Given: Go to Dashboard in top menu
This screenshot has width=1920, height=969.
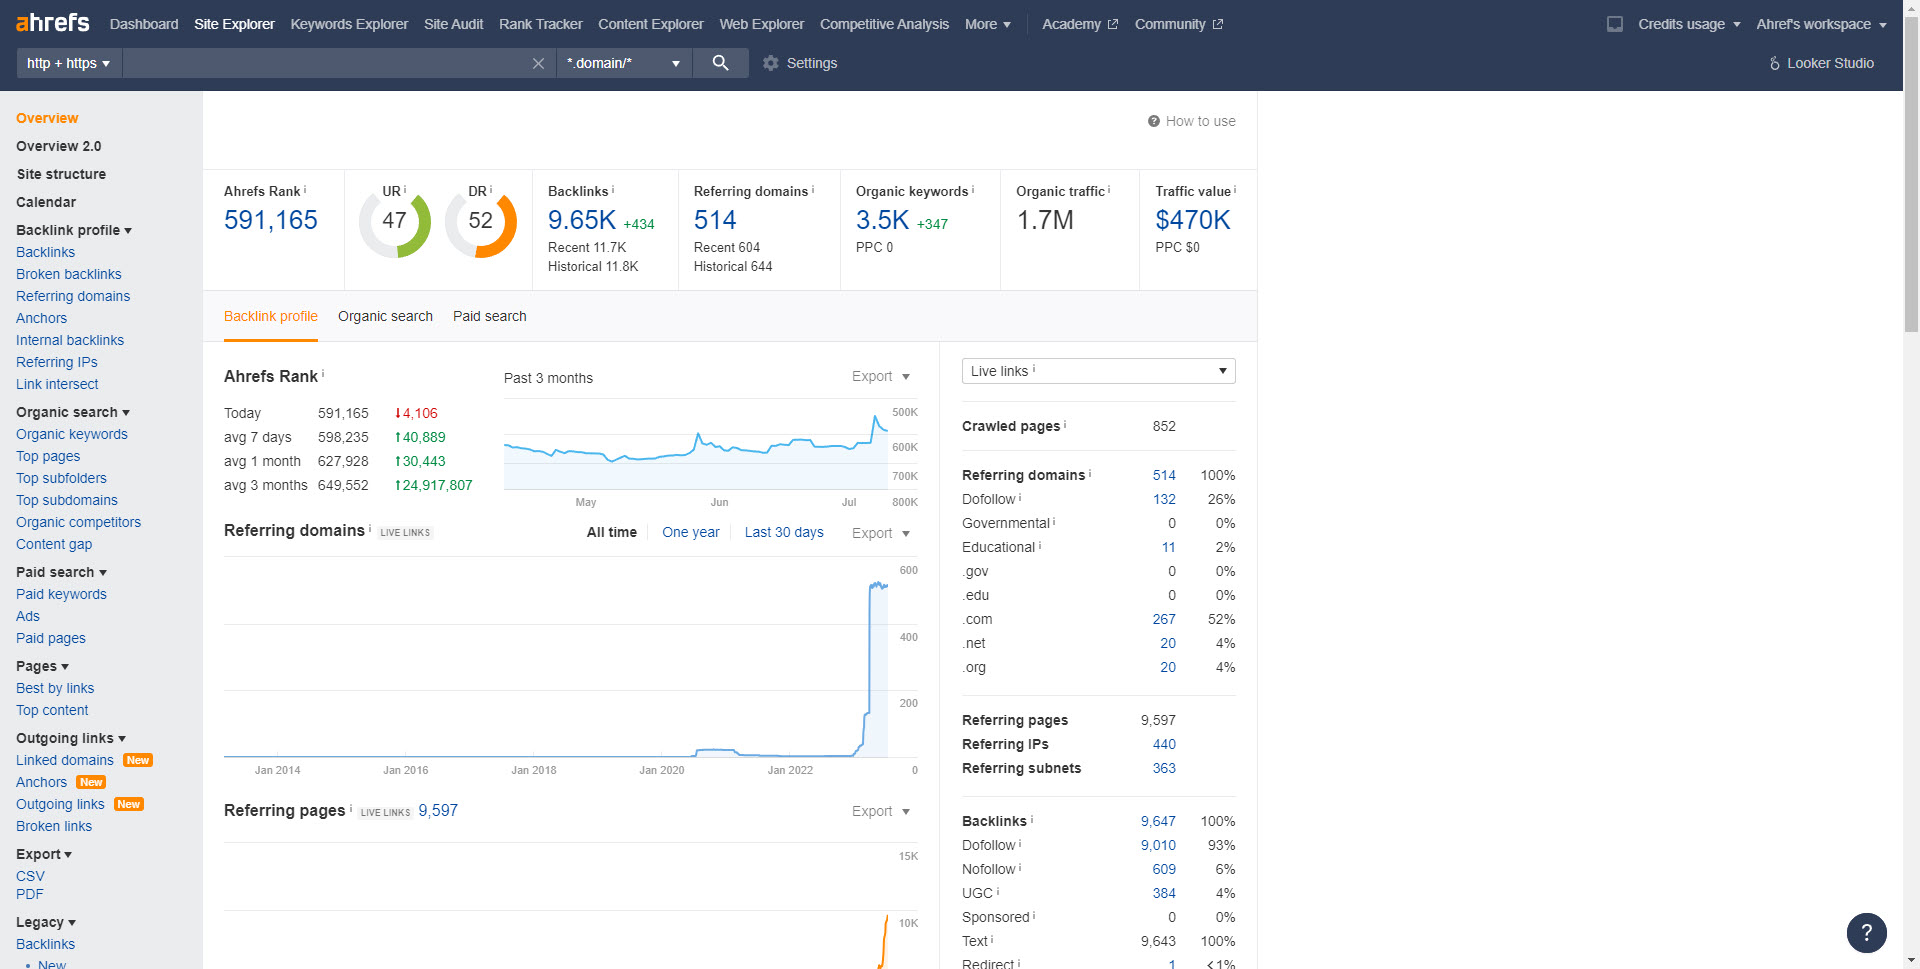Looking at the screenshot, I should coord(144,24).
